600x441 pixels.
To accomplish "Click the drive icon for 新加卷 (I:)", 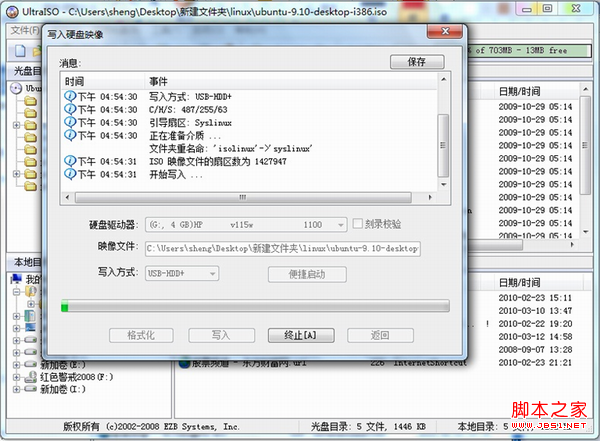I will tap(31, 389).
